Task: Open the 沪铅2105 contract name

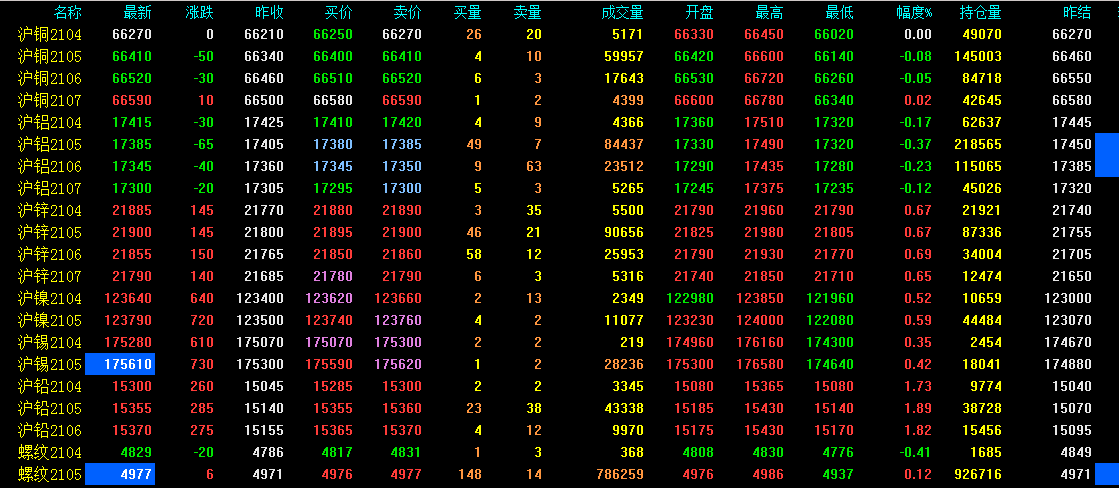Action: 49,410
